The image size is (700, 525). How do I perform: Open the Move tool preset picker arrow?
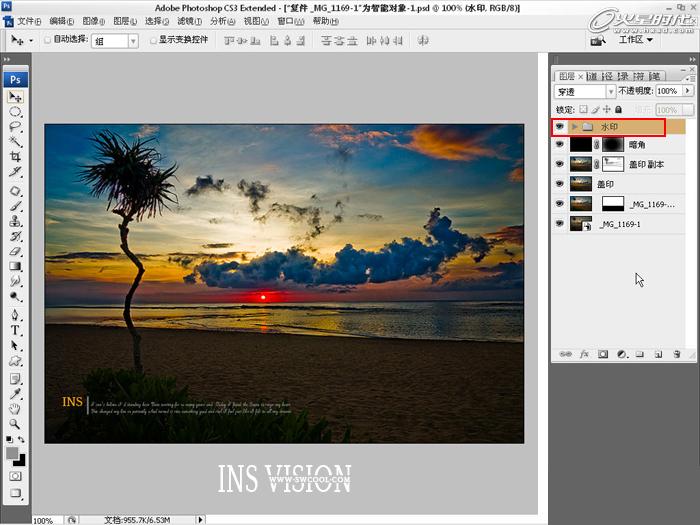[x=31, y=41]
